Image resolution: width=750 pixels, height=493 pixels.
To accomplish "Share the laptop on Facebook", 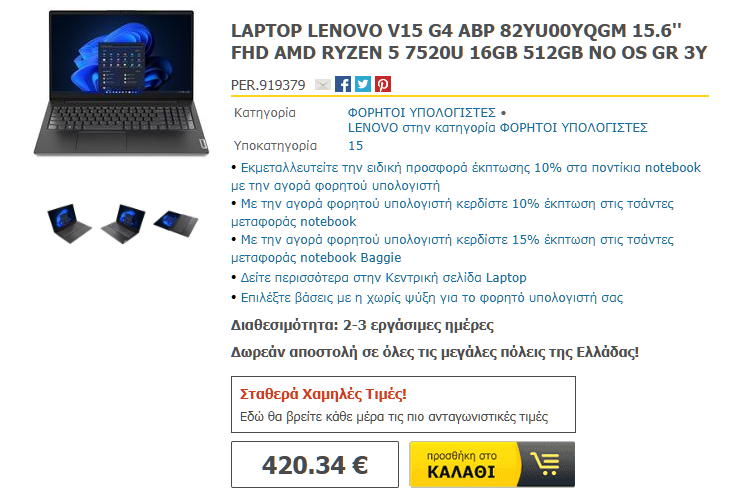I will click(342, 84).
